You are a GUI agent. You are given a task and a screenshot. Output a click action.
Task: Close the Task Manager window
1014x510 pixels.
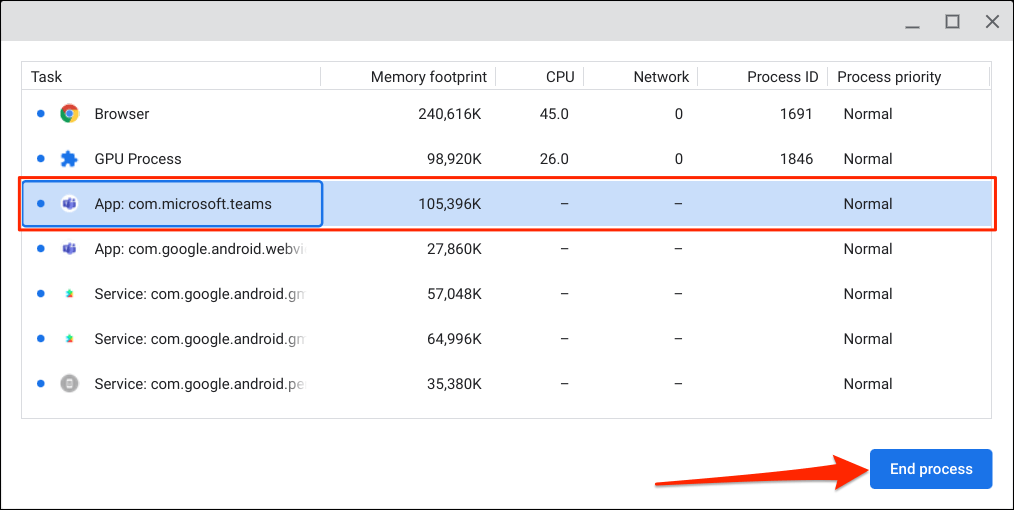pos(991,21)
